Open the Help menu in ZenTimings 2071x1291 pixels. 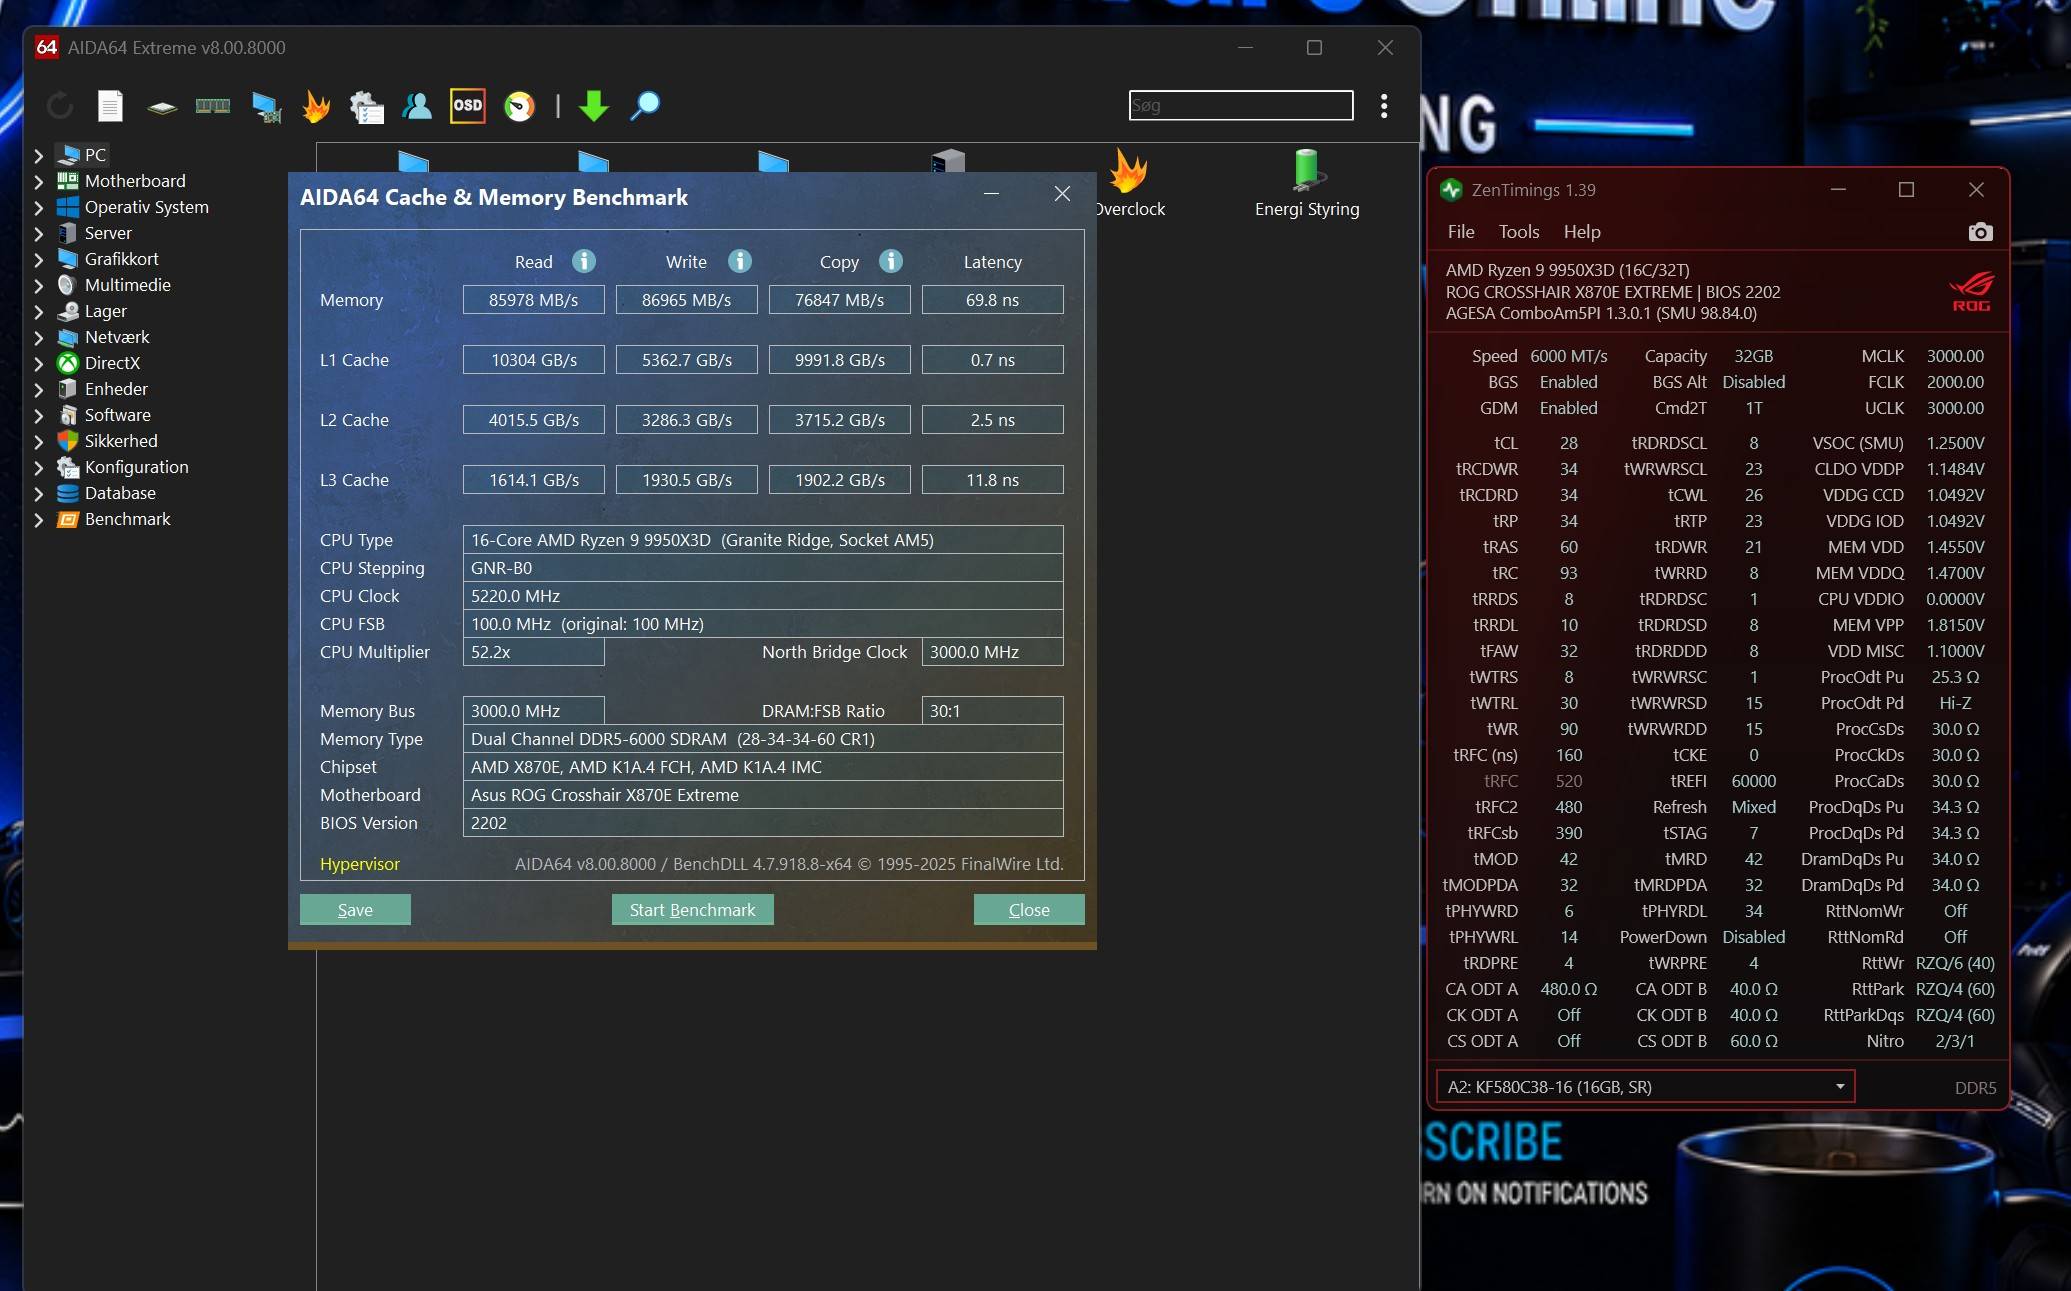click(1582, 232)
